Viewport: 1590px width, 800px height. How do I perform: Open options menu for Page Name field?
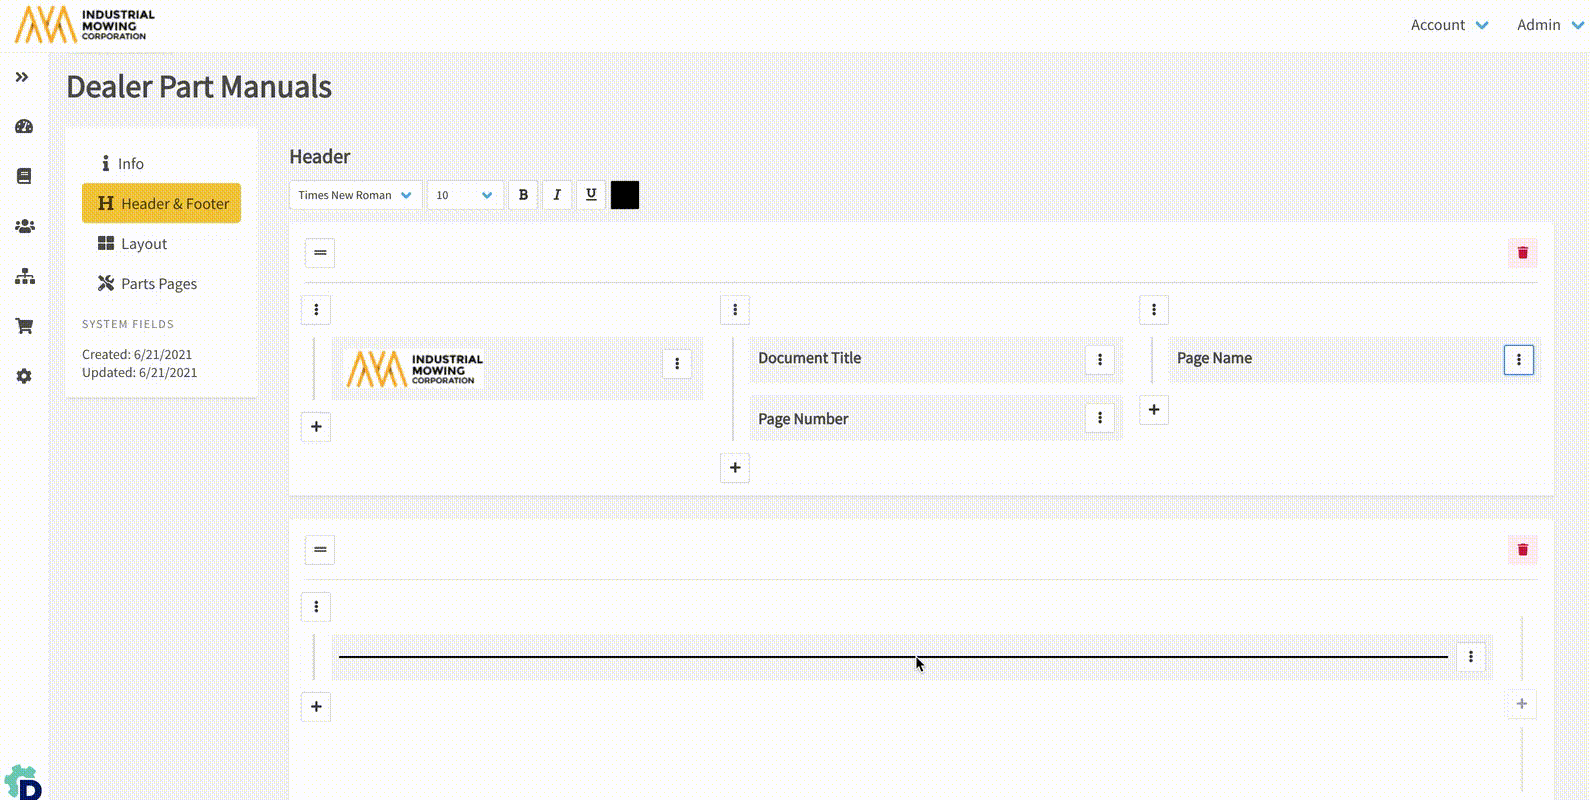click(1518, 360)
